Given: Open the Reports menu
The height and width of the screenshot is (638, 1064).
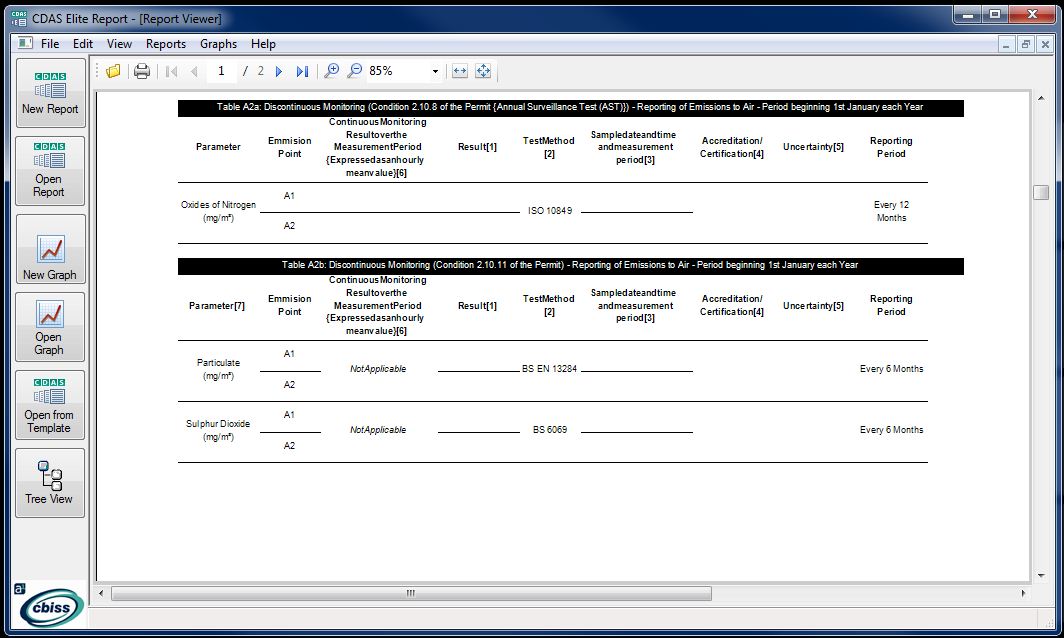Looking at the screenshot, I should [166, 44].
